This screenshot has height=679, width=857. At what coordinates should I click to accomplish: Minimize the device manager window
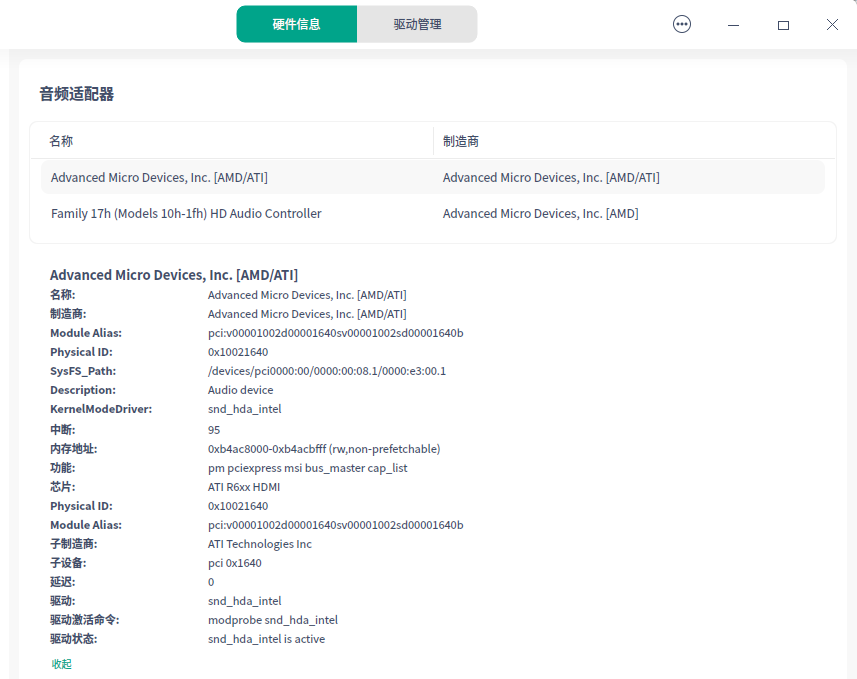coord(733,25)
